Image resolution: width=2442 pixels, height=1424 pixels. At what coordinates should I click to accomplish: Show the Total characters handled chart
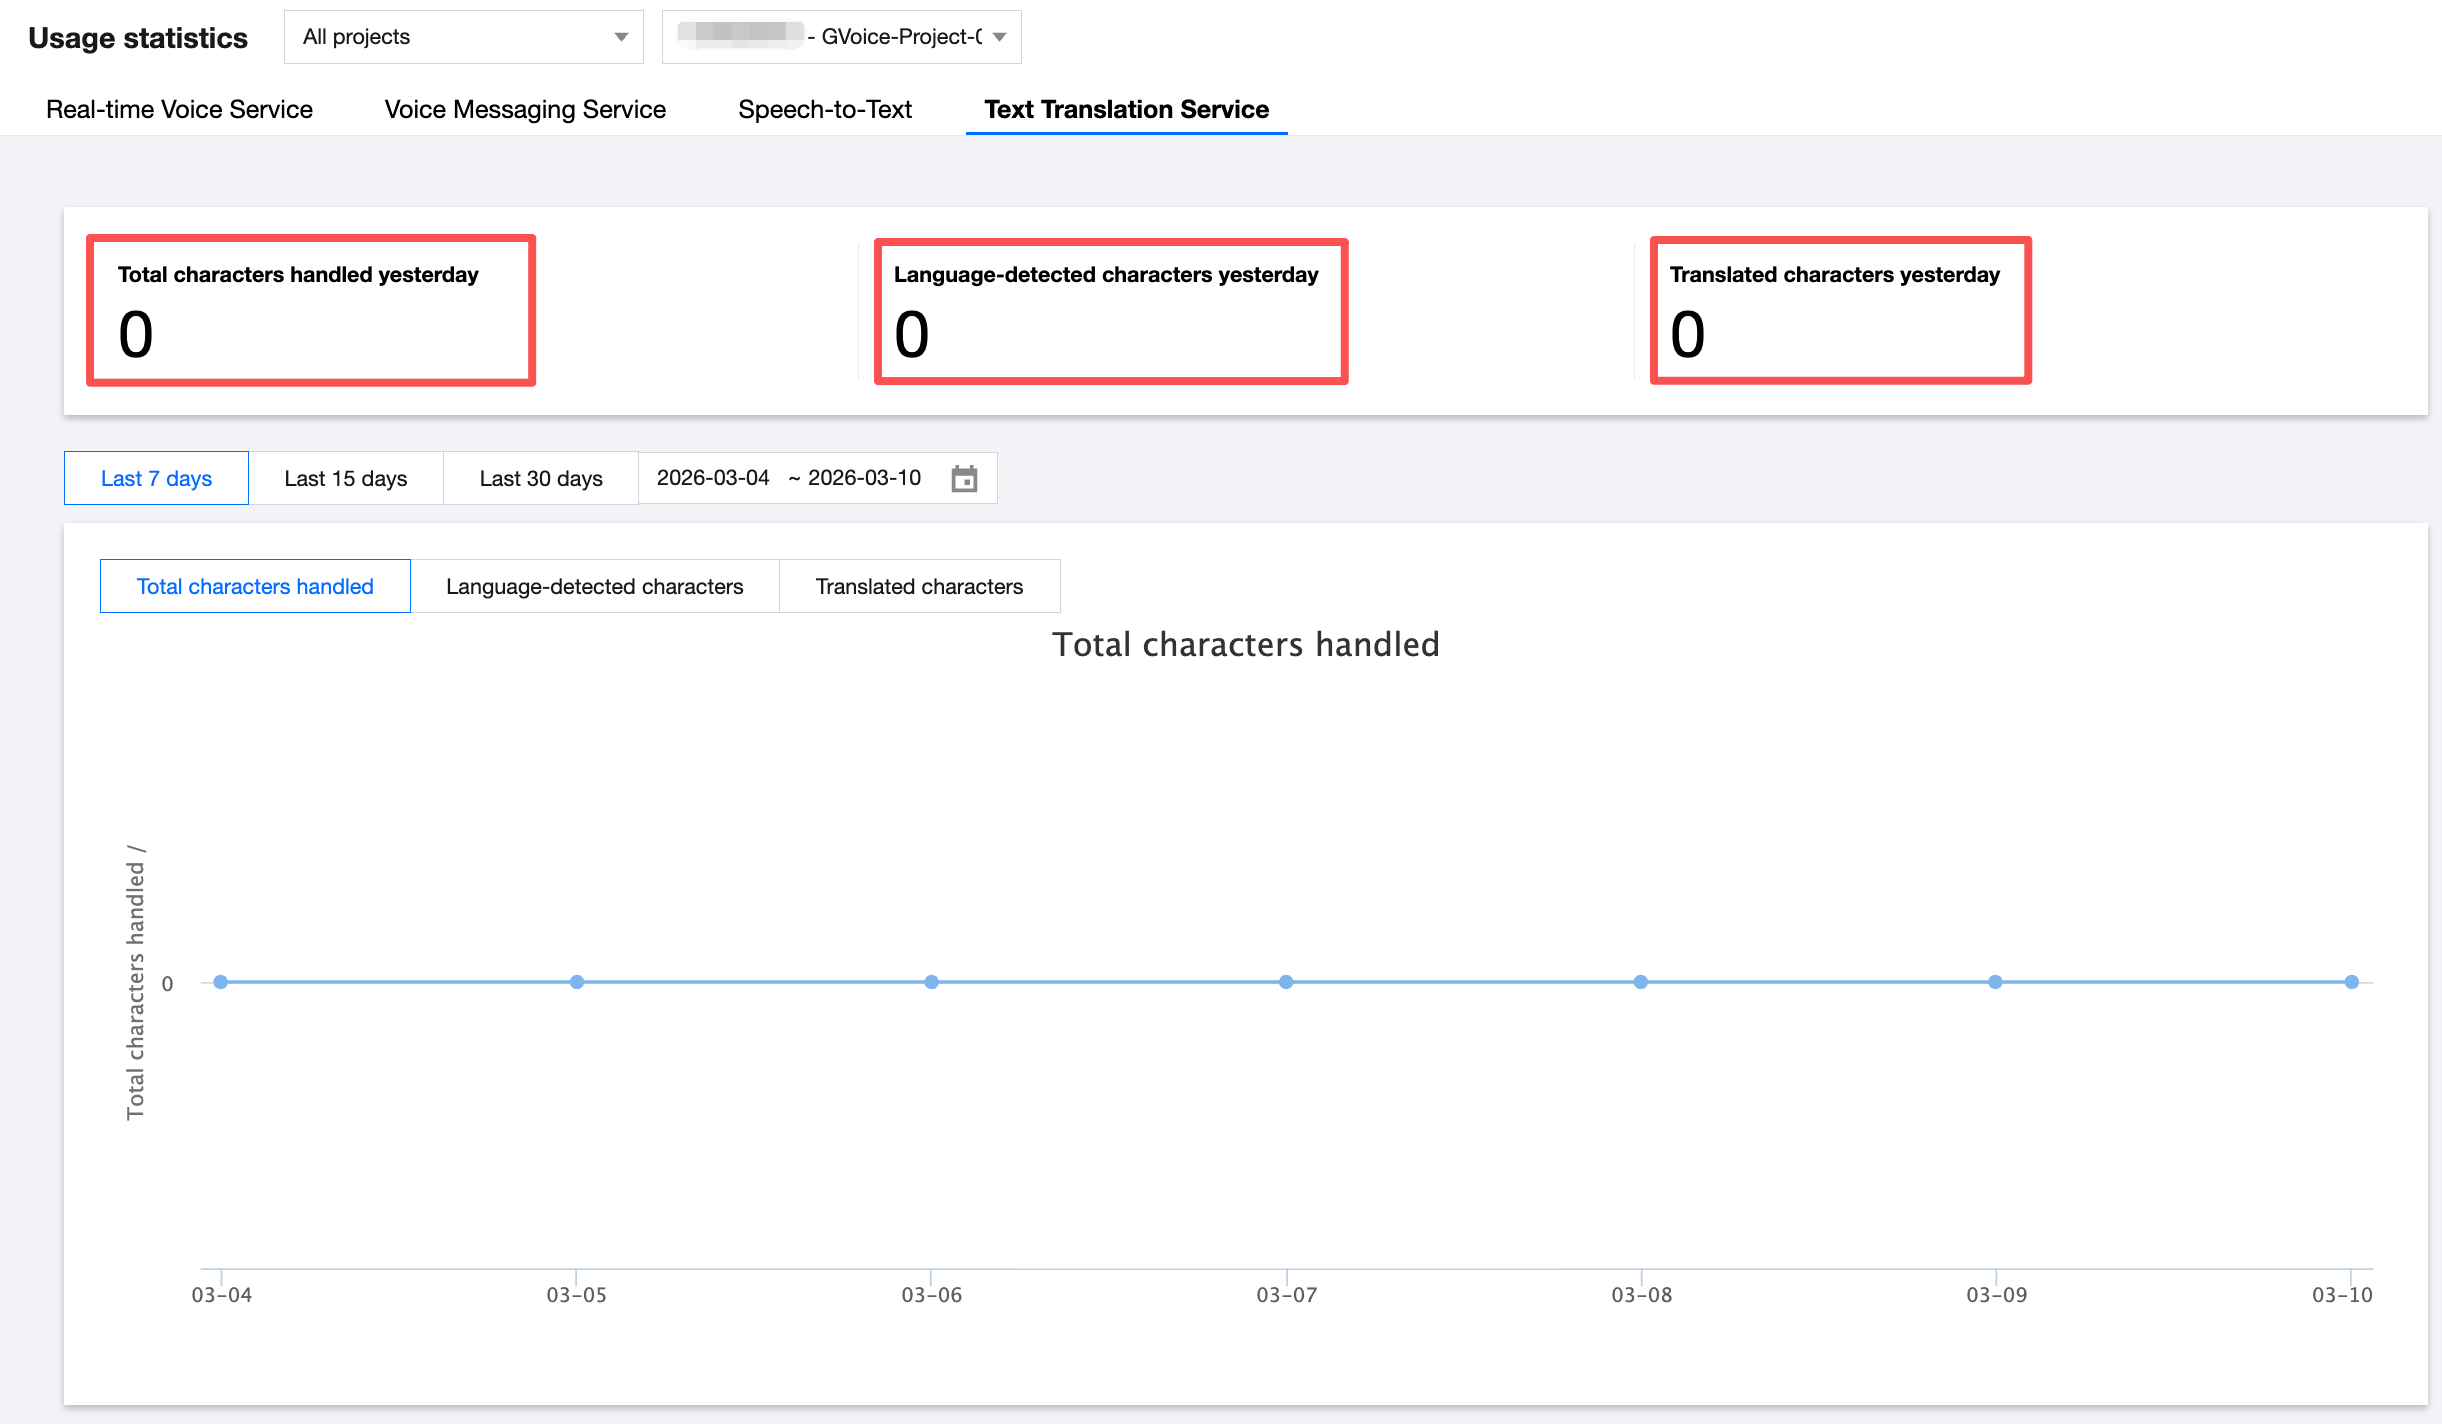[255, 586]
